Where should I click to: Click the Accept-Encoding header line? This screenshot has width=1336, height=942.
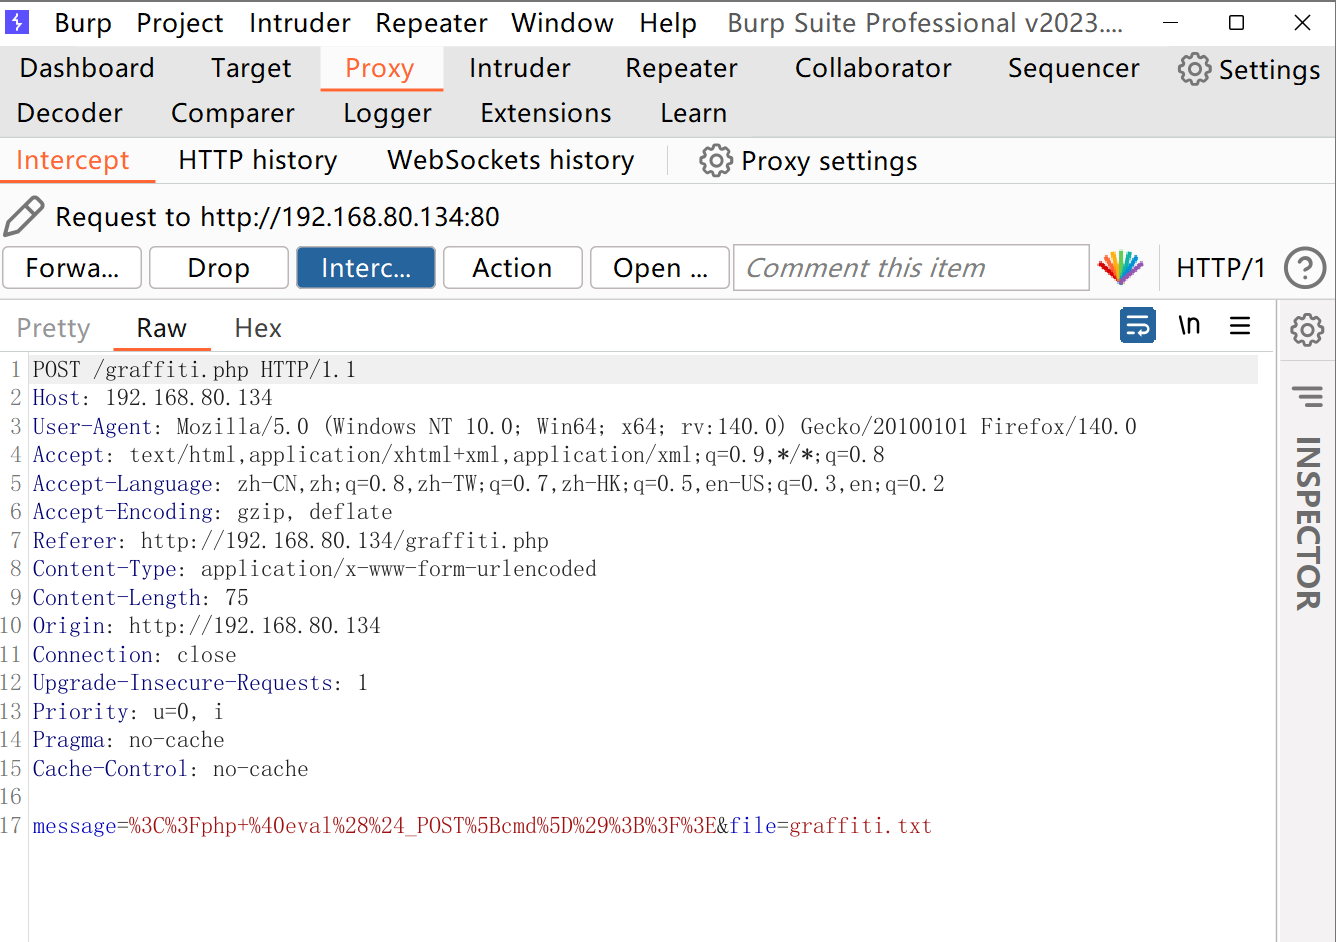pos(213,512)
